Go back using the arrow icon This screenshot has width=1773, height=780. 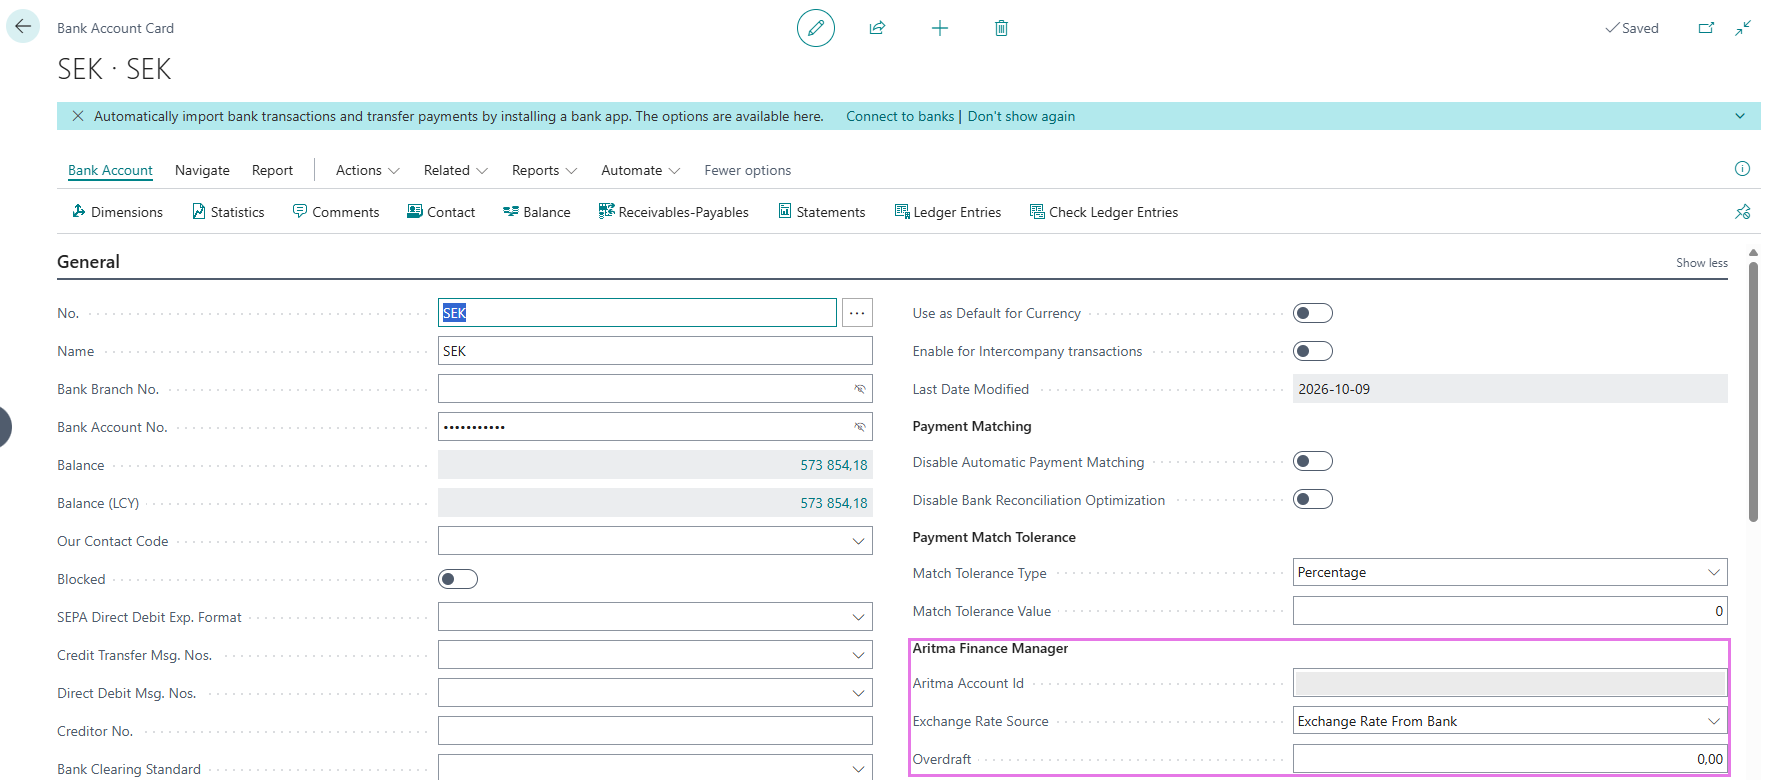pyautogui.click(x=23, y=27)
